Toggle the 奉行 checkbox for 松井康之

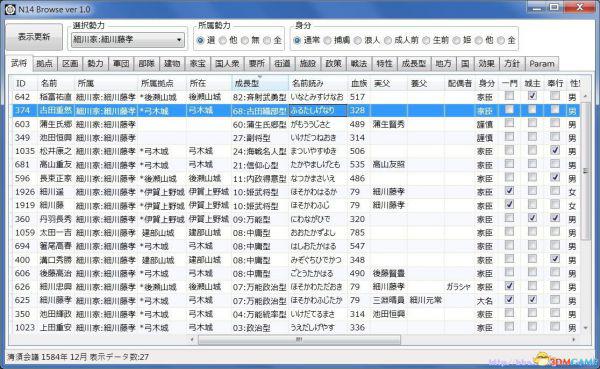click(555, 150)
